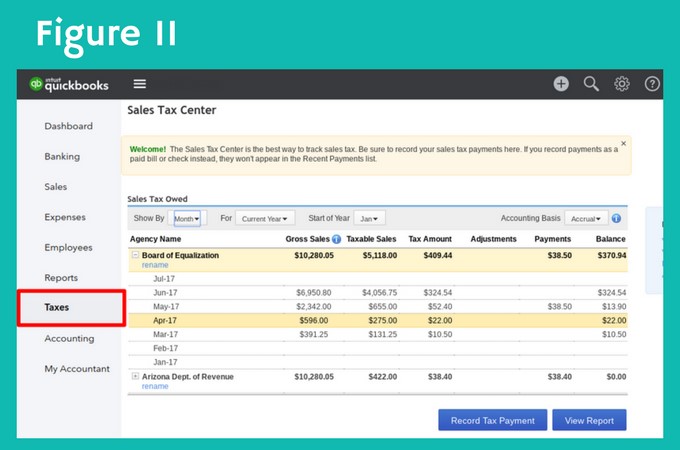
Task: Click the Sales Tax Owed heading
Action: tap(157, 199)
